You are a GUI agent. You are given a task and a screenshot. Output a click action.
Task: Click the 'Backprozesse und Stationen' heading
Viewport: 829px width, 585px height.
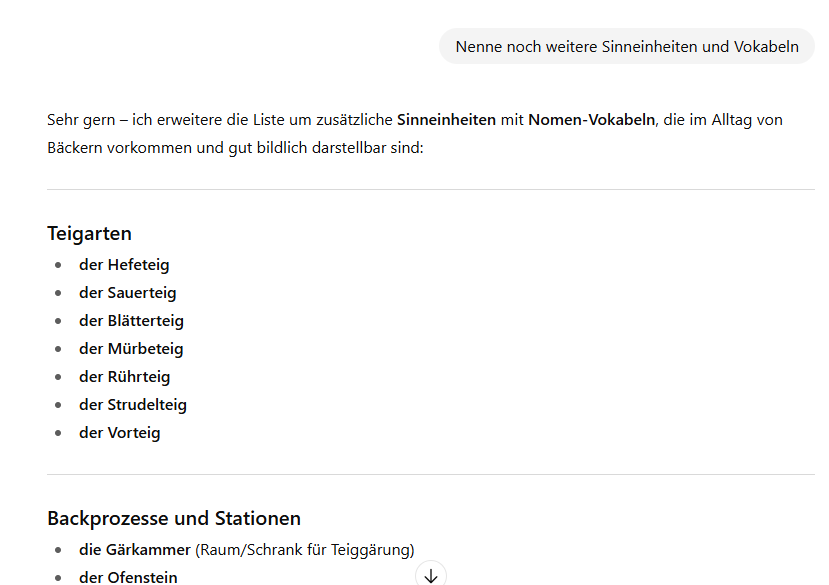click(x=174, y=518)
